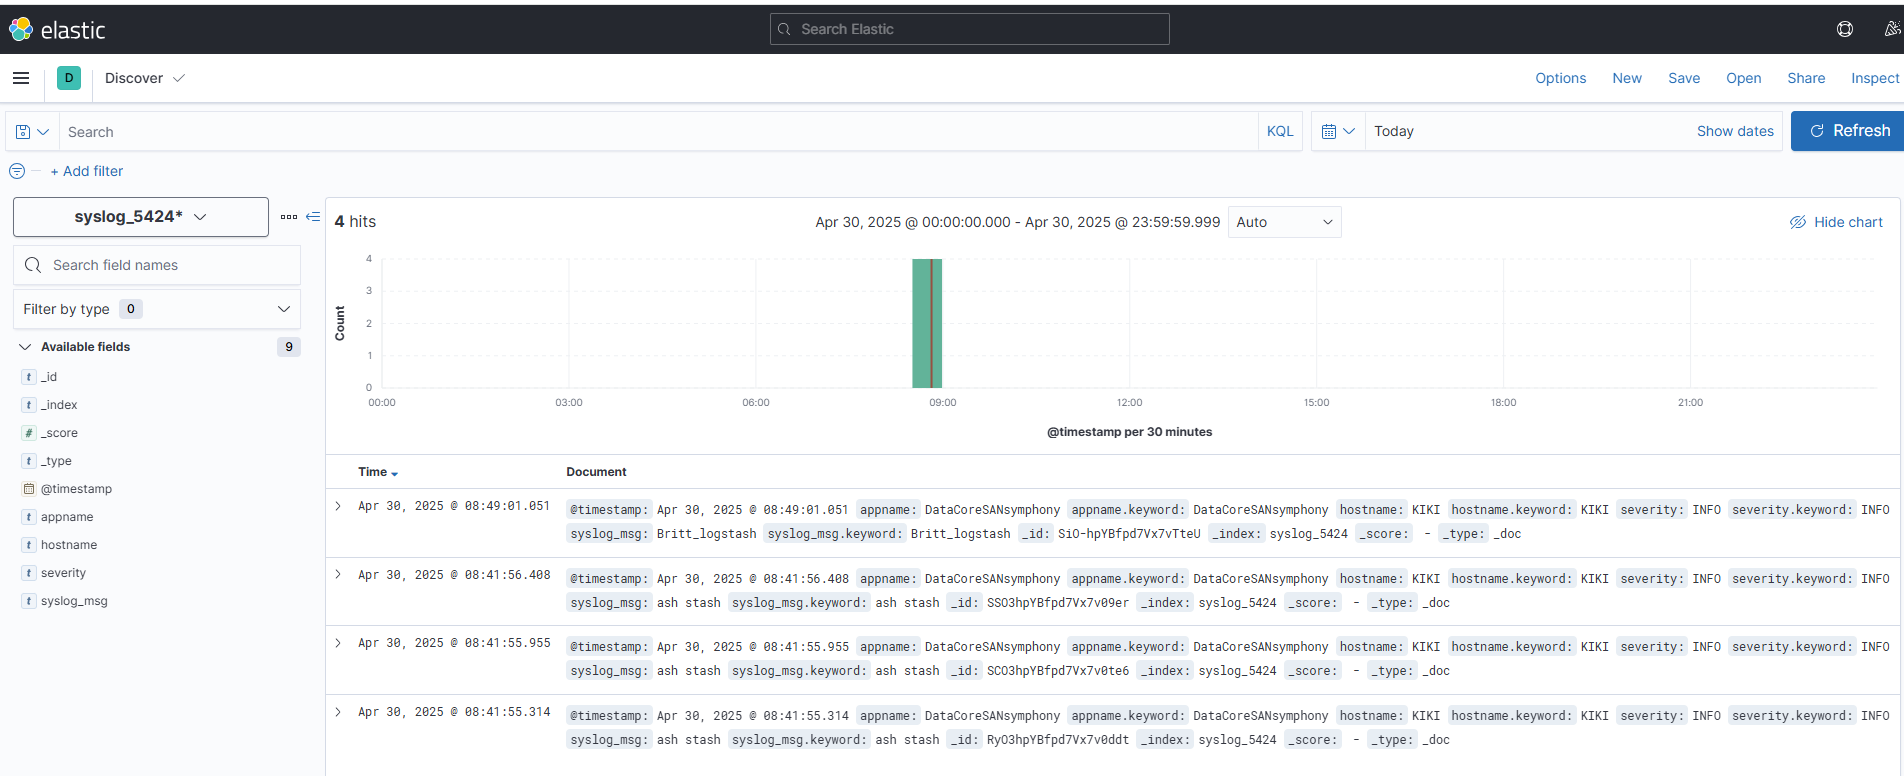Open the syslog_5424* index pattern dropdown
The height and width of the screenshot is (776, 1904).
point(141,217)
